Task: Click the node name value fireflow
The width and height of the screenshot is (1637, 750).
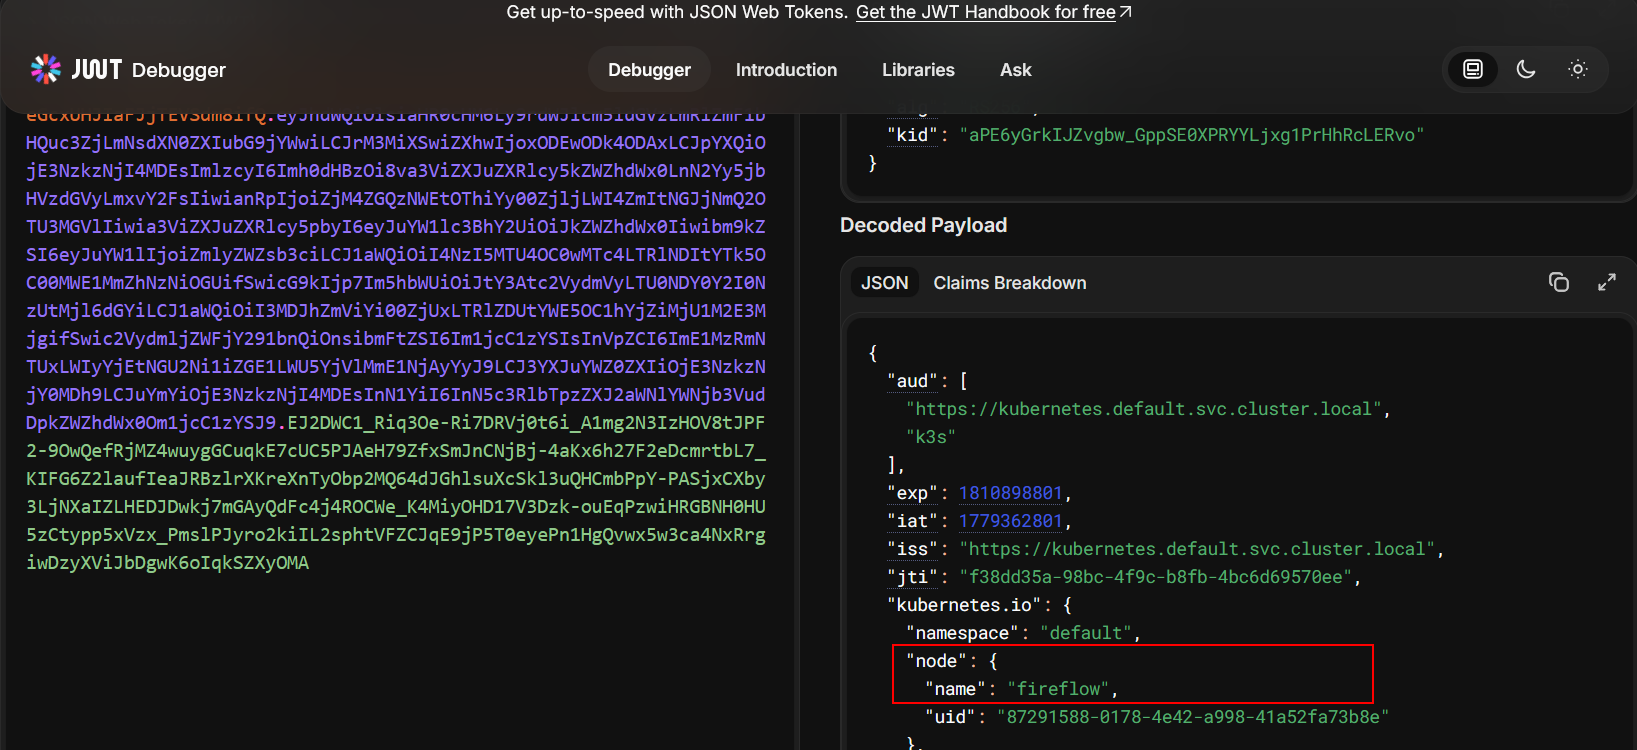Action: [x=1058, y=689]
